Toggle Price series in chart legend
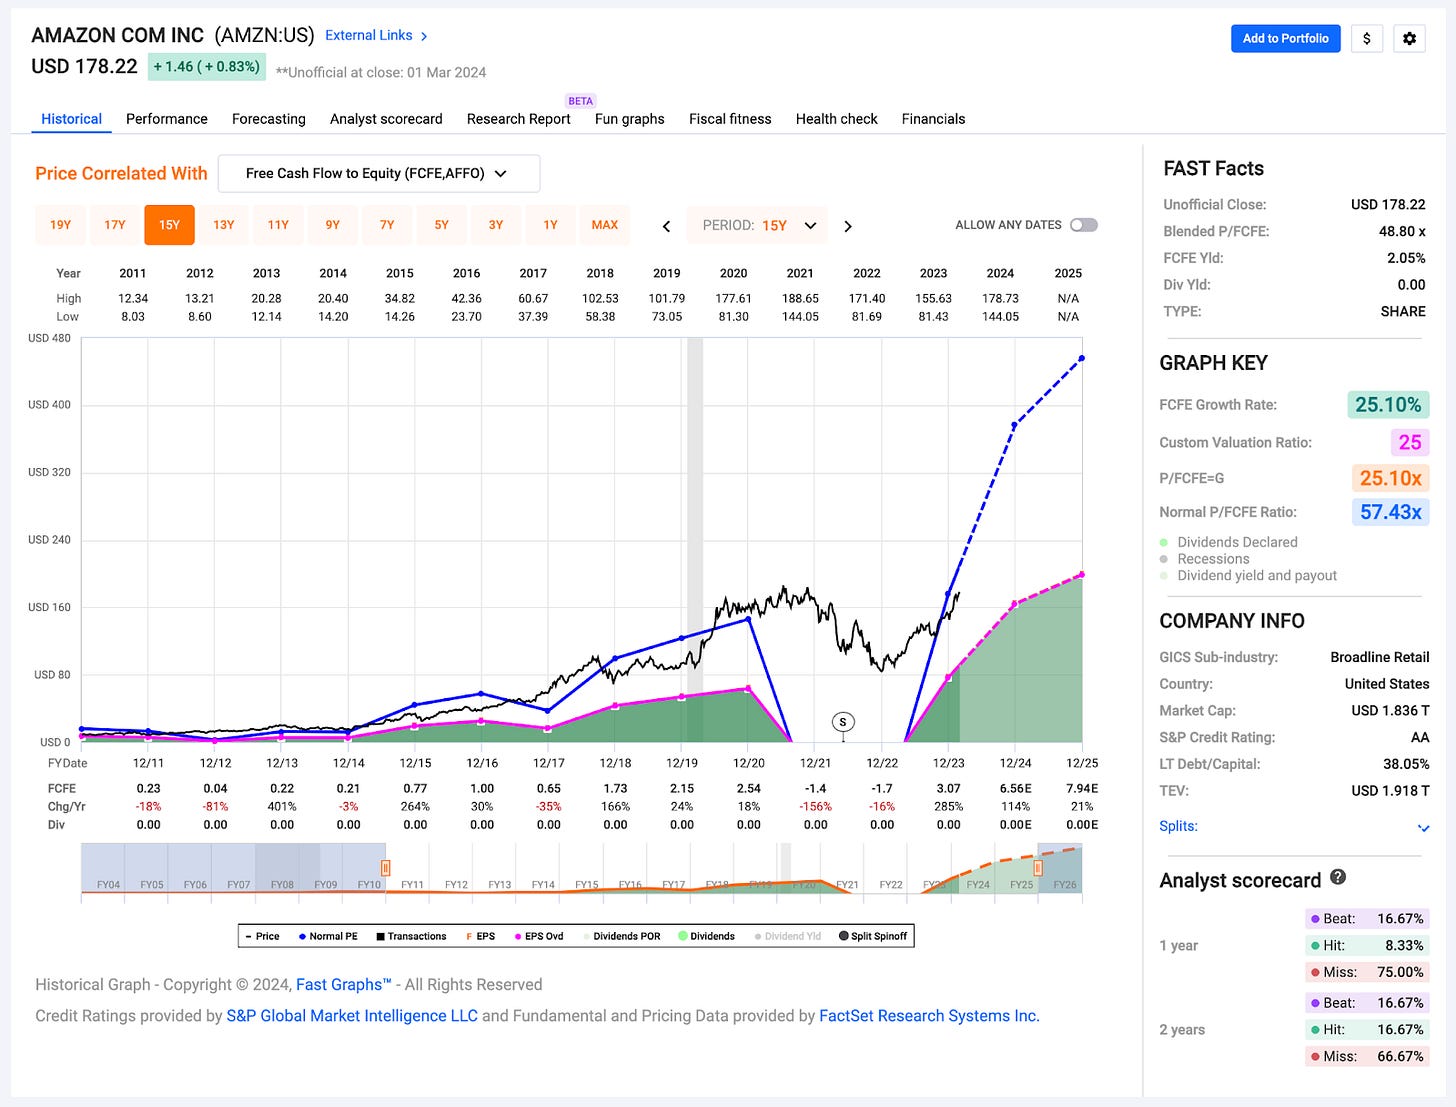Image resolution: width=1456 pixels, height=1107 pixels. (x=263, y=936)
